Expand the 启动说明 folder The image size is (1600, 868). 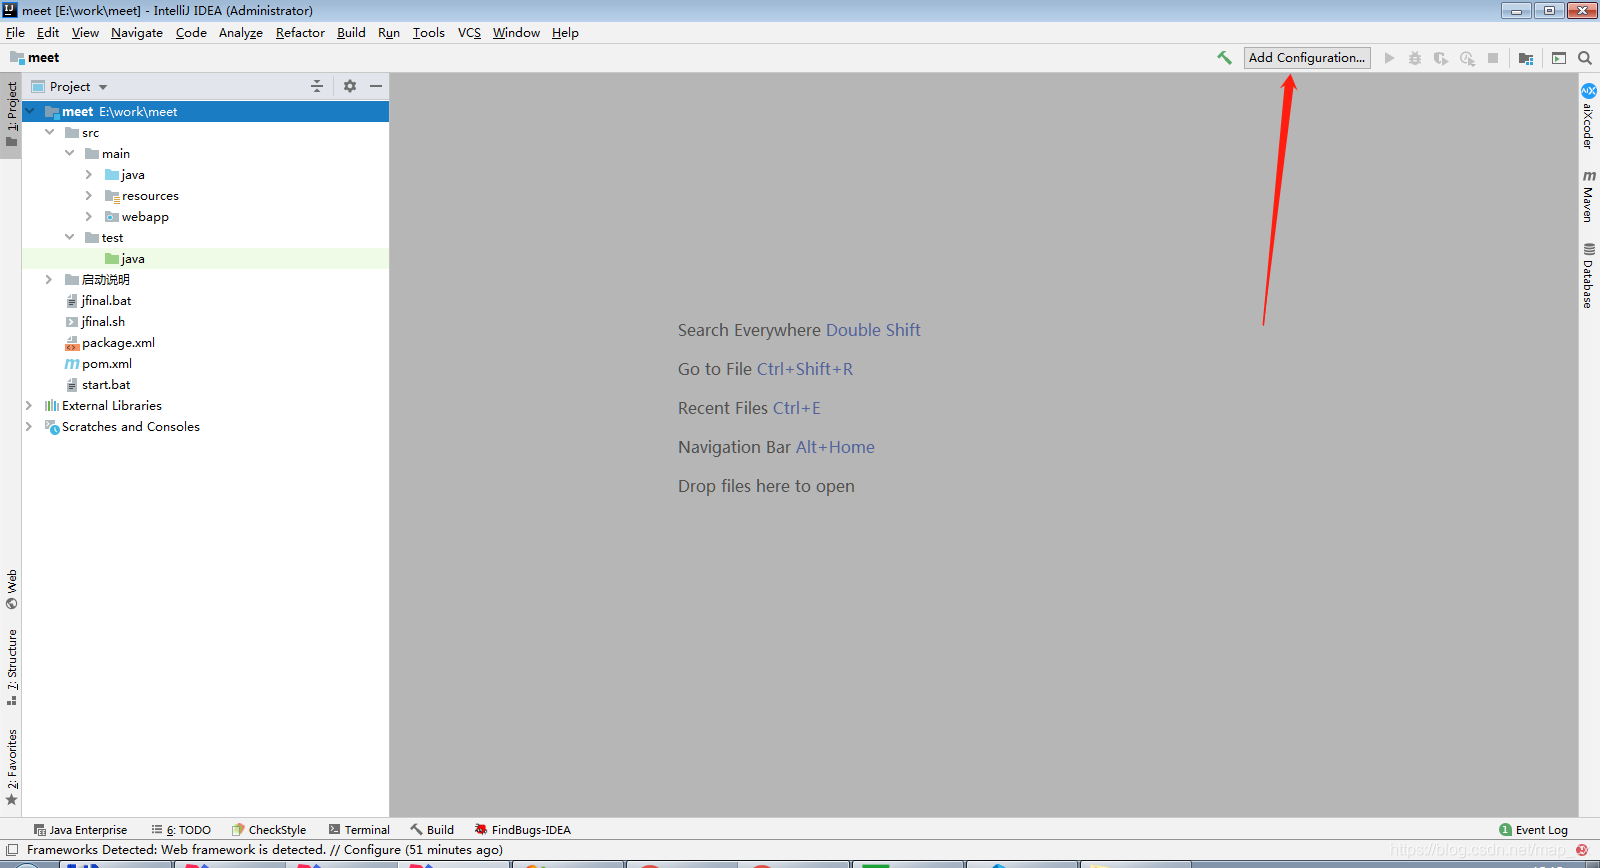tap(49, 279)
